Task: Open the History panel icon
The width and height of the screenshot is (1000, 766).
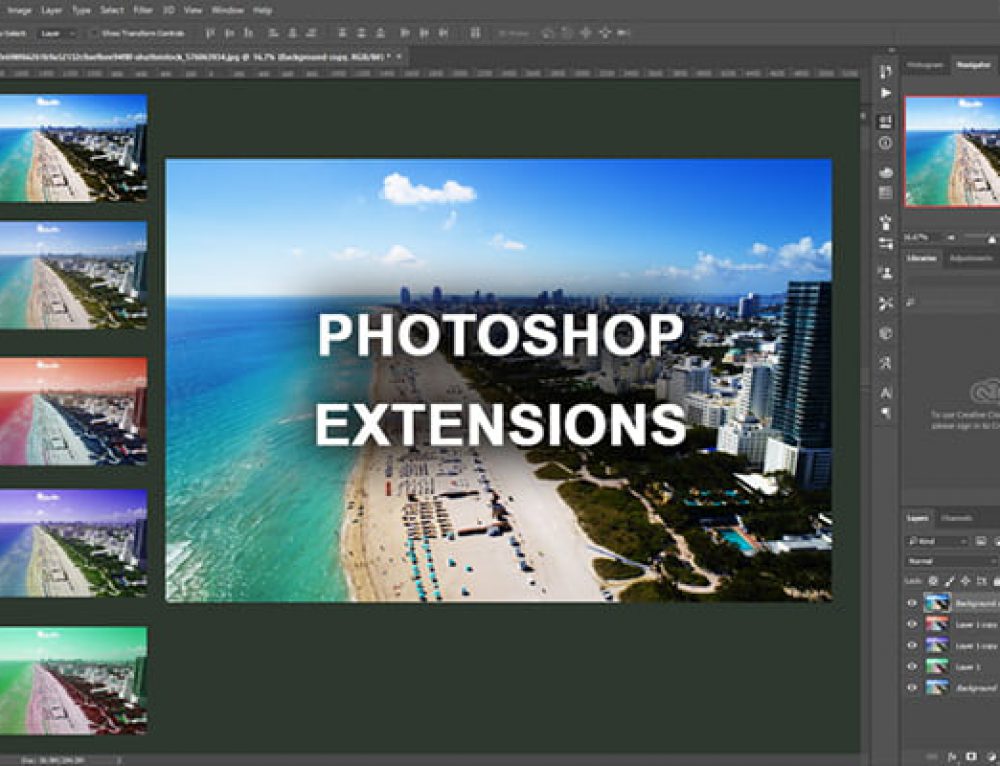Action: click(885, 71)
